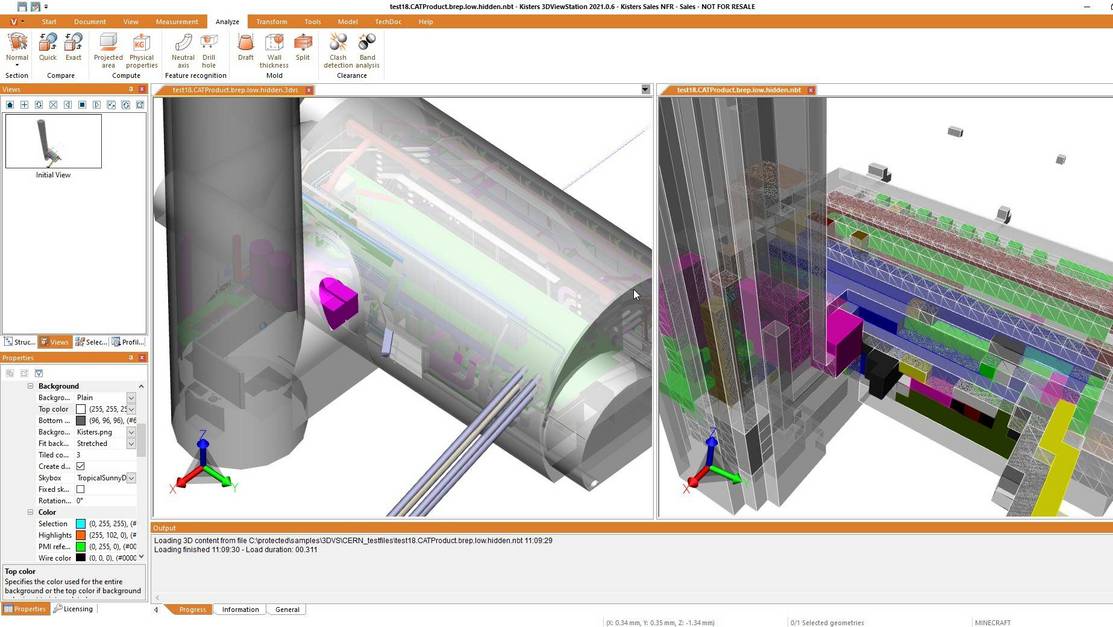Open the Fit background Stretched dropdown

coord(131,443)
